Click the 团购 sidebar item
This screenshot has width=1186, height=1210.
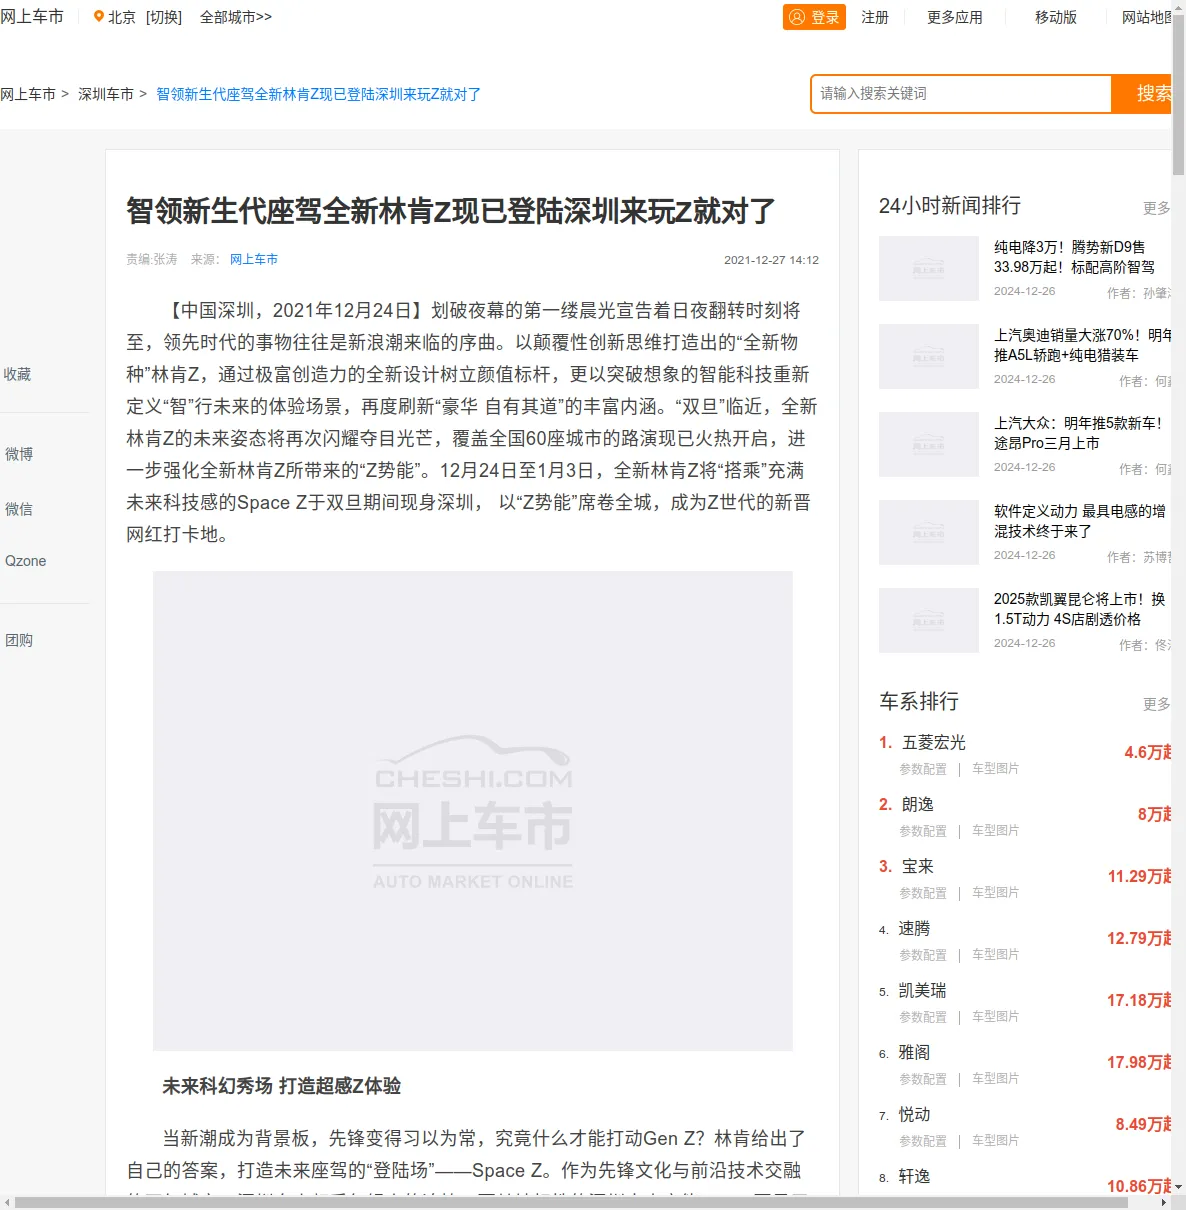[19, 640]
